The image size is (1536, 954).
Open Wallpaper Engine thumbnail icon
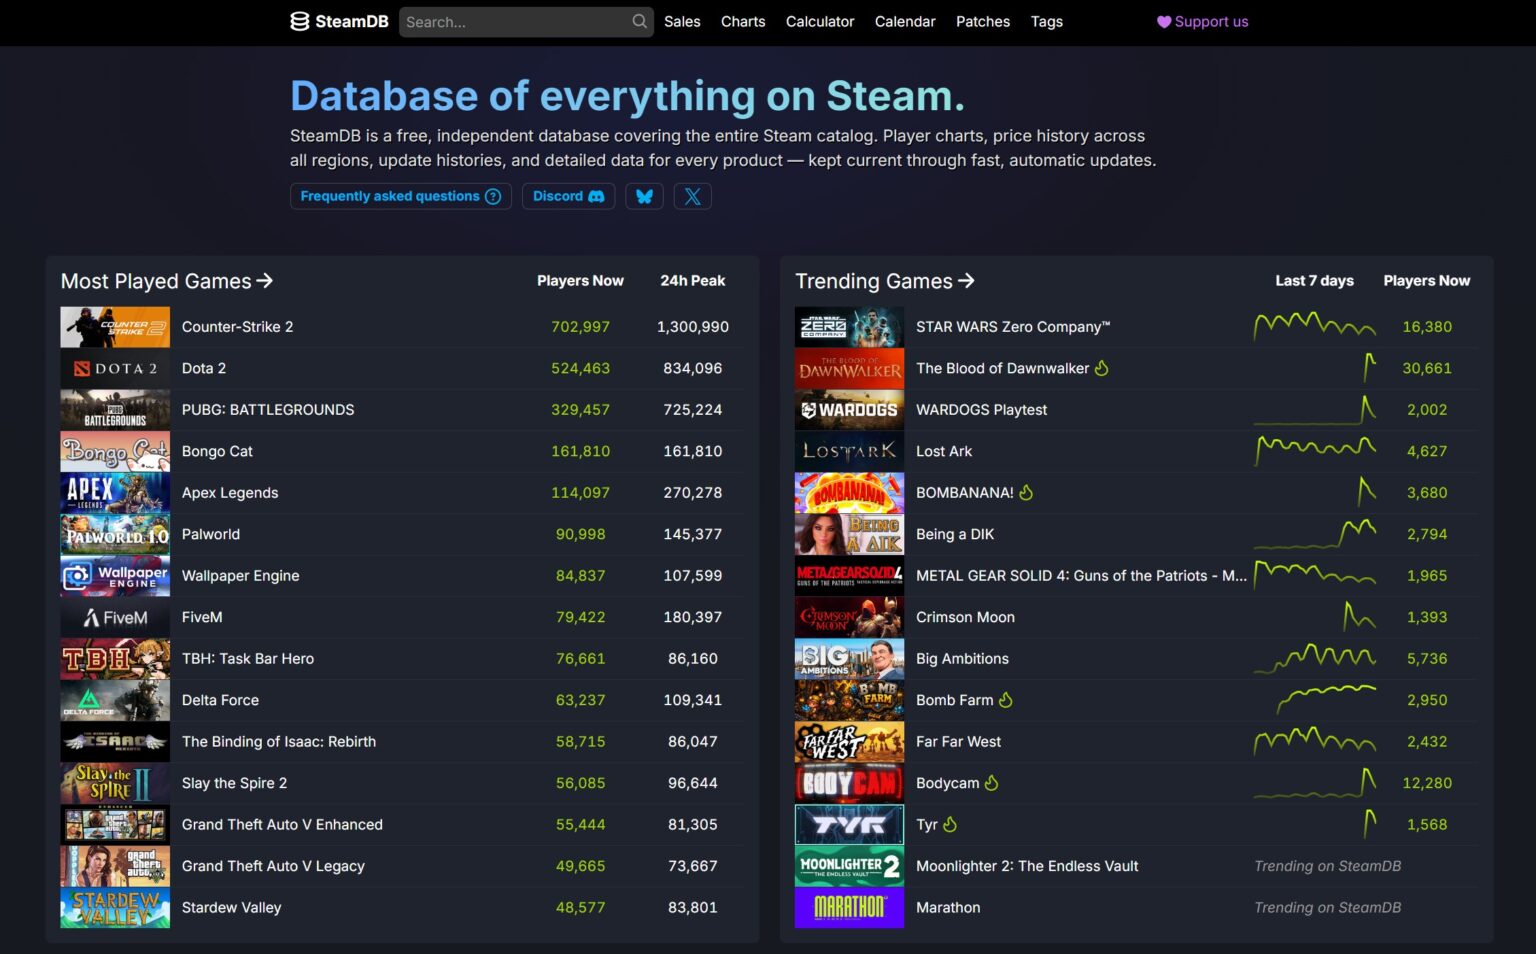click(x=115, y=576)
